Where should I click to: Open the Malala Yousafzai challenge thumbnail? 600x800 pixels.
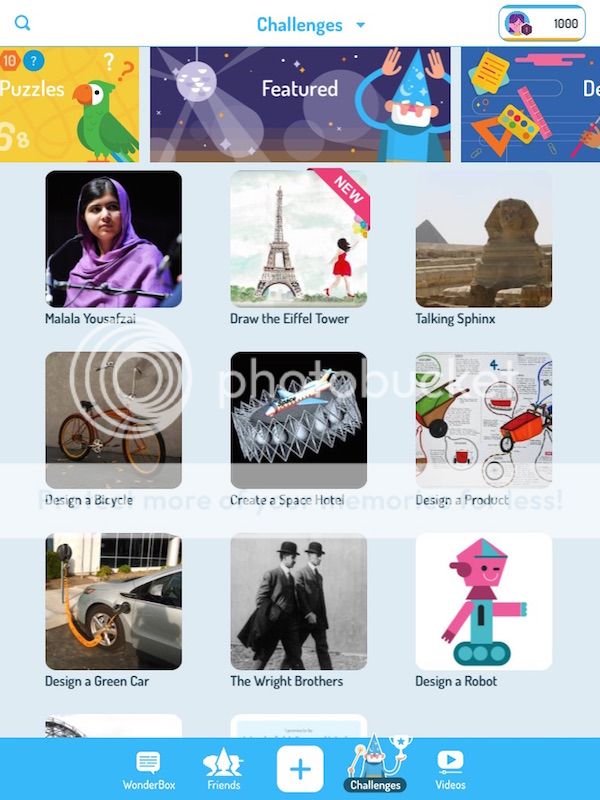[x=113, y=239]
